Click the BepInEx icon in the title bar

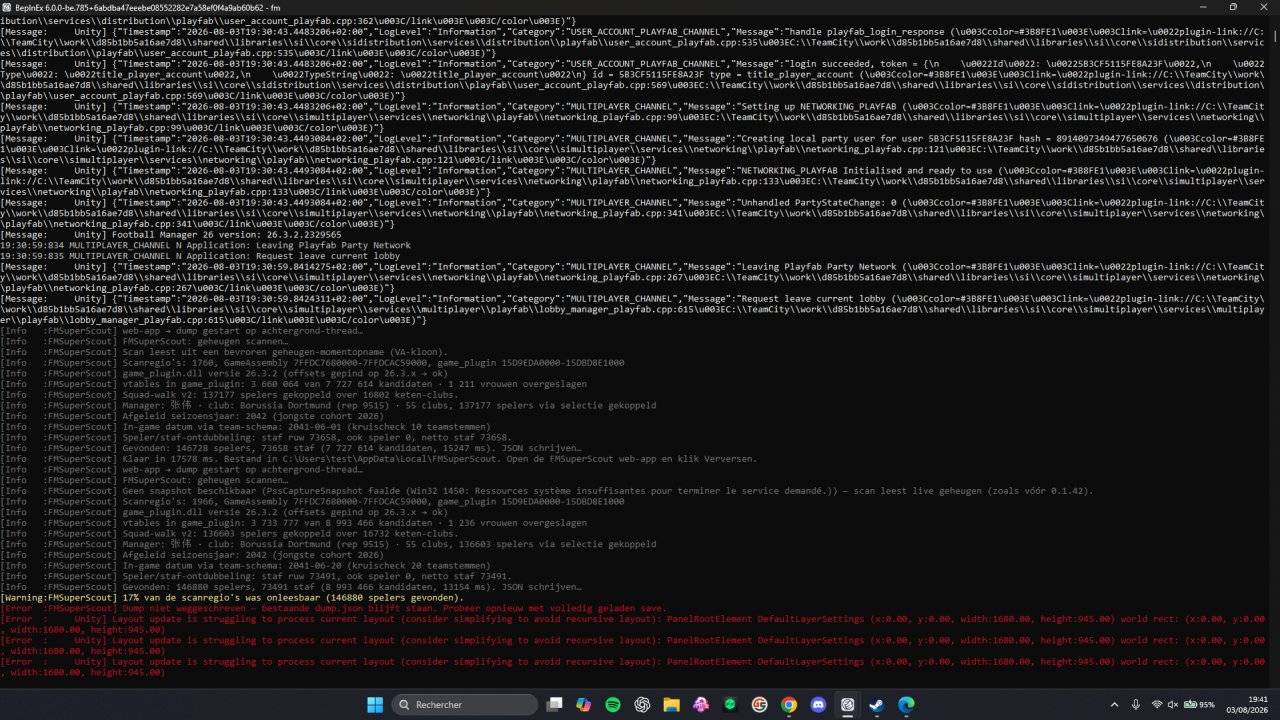pos(8,7)
